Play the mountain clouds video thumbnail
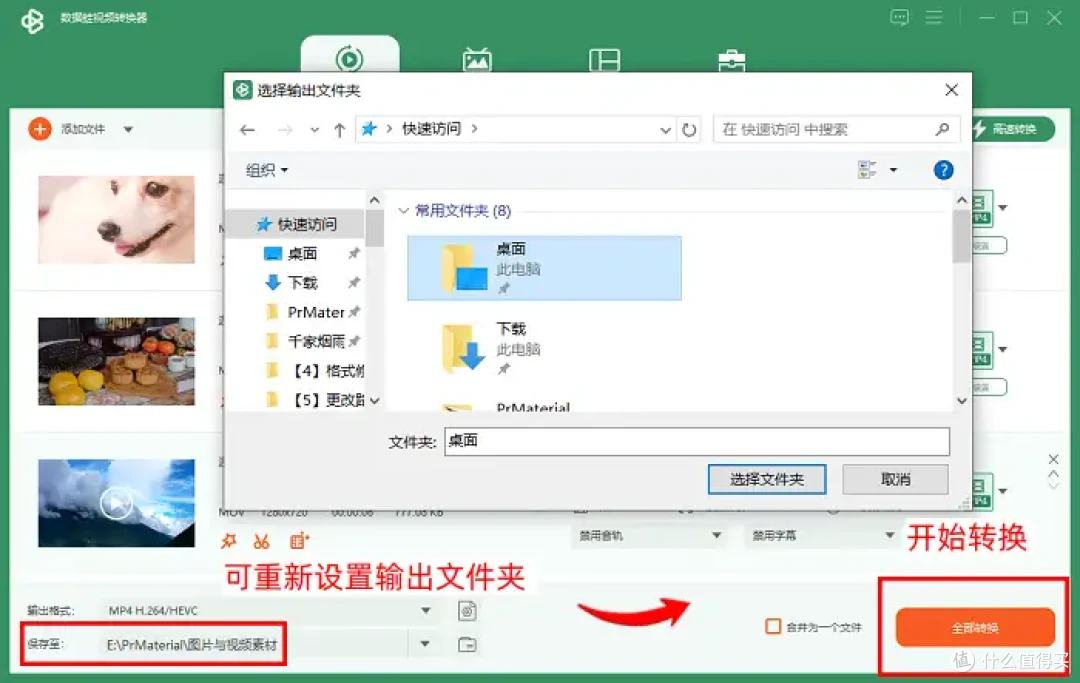This screenshot has width=1080, height=683. click(116, 503)
